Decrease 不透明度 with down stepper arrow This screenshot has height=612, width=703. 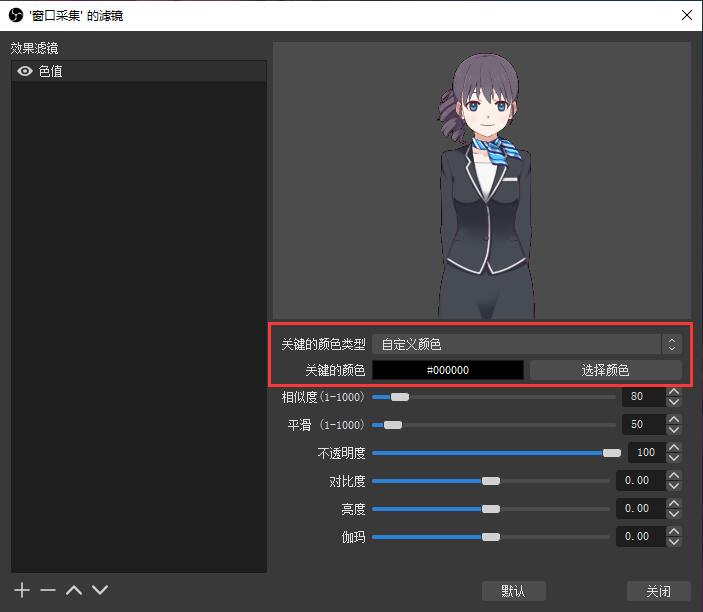(673, 458)
